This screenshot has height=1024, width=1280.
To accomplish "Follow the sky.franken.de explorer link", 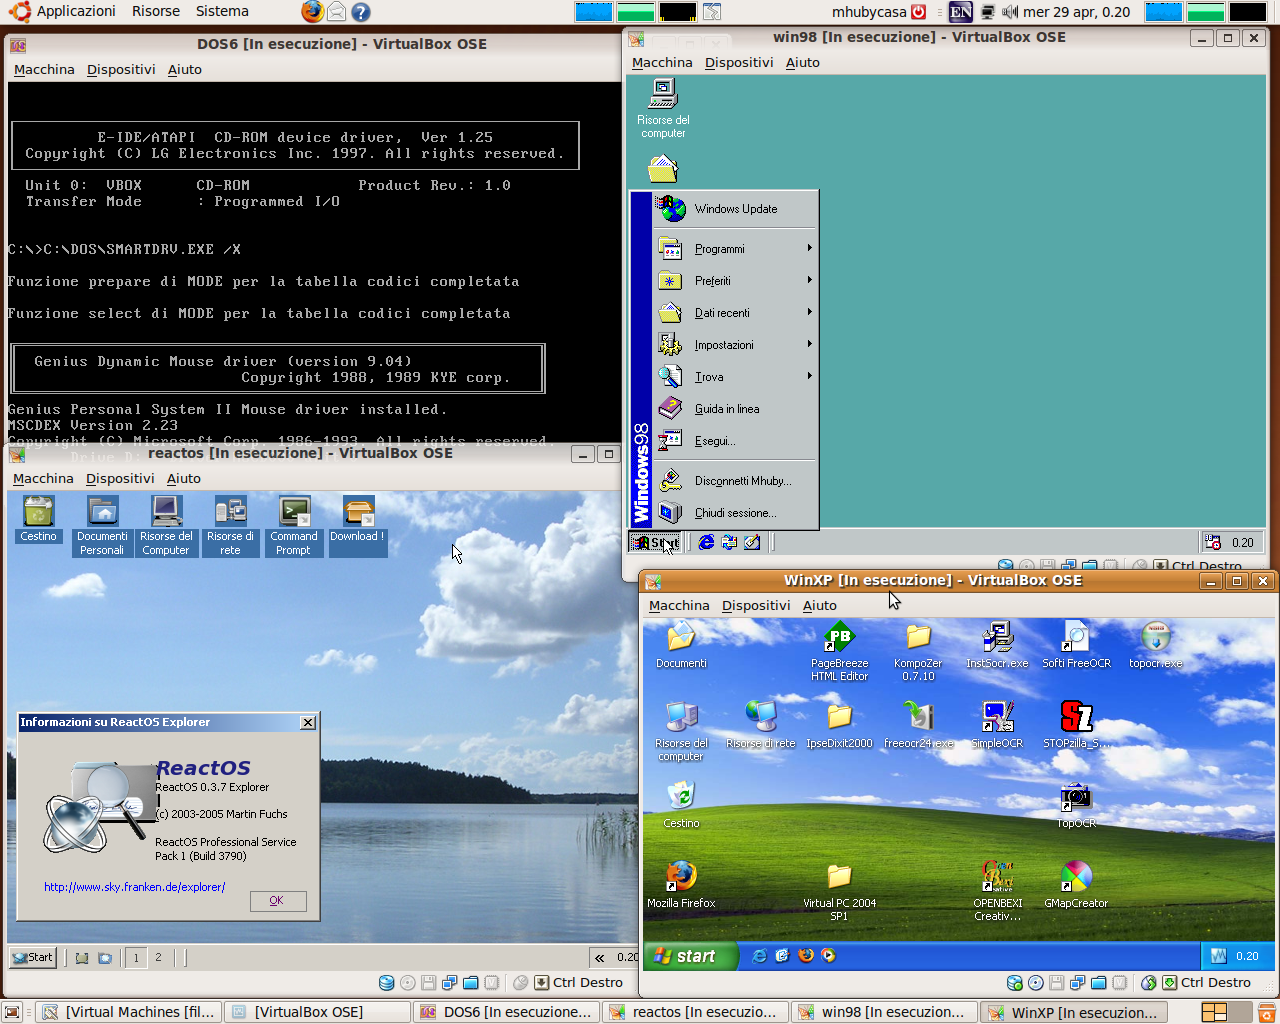I will 135,887.
